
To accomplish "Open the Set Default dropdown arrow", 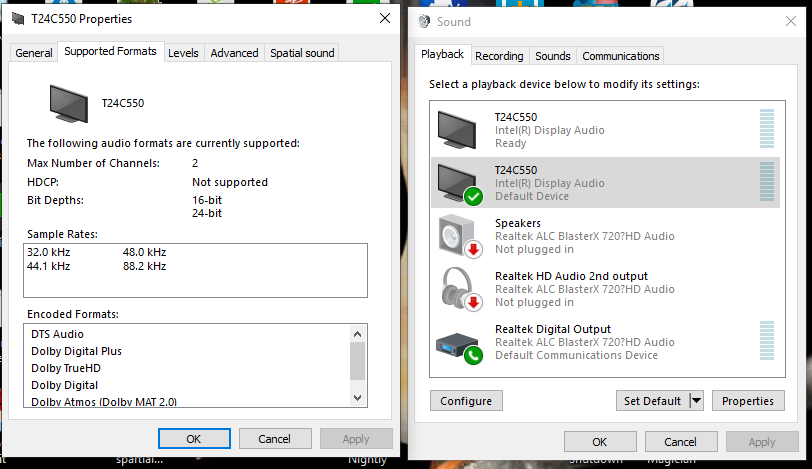I will click(x=697, y=401).
